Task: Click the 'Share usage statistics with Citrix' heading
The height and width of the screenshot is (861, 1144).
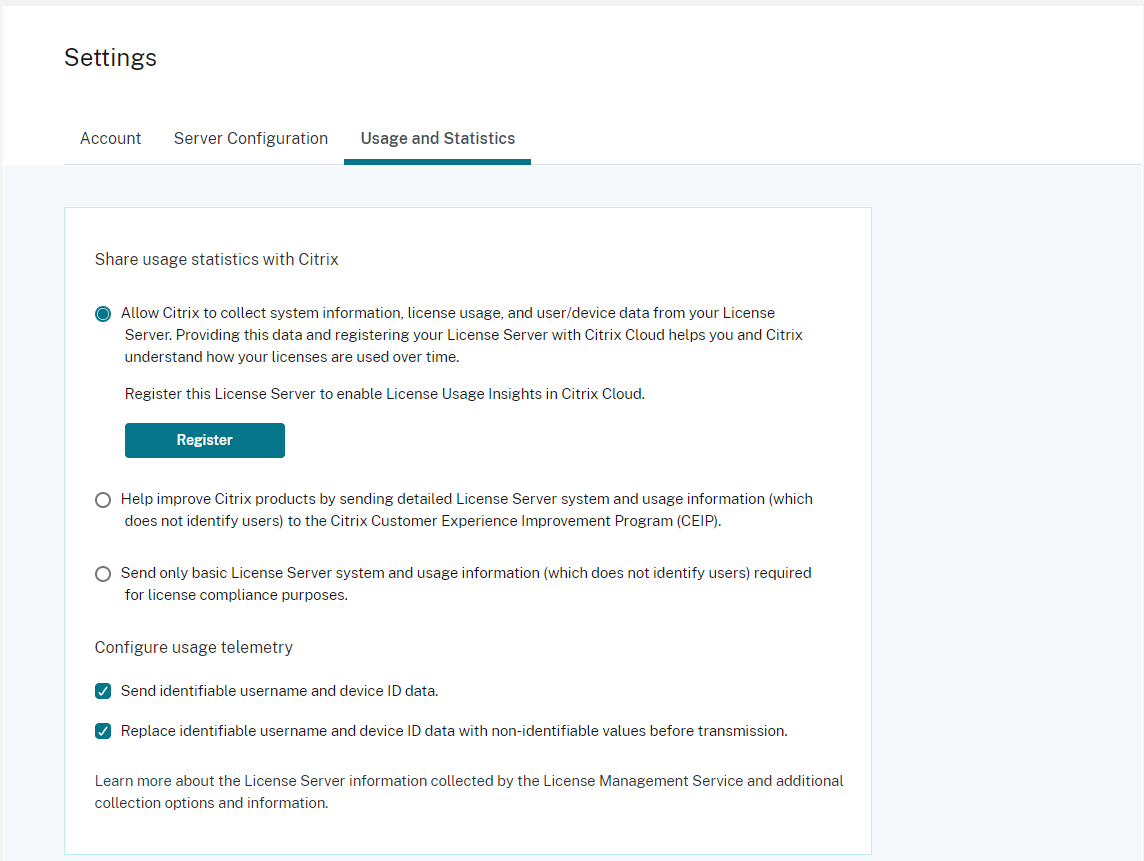Action: [217, 260]
